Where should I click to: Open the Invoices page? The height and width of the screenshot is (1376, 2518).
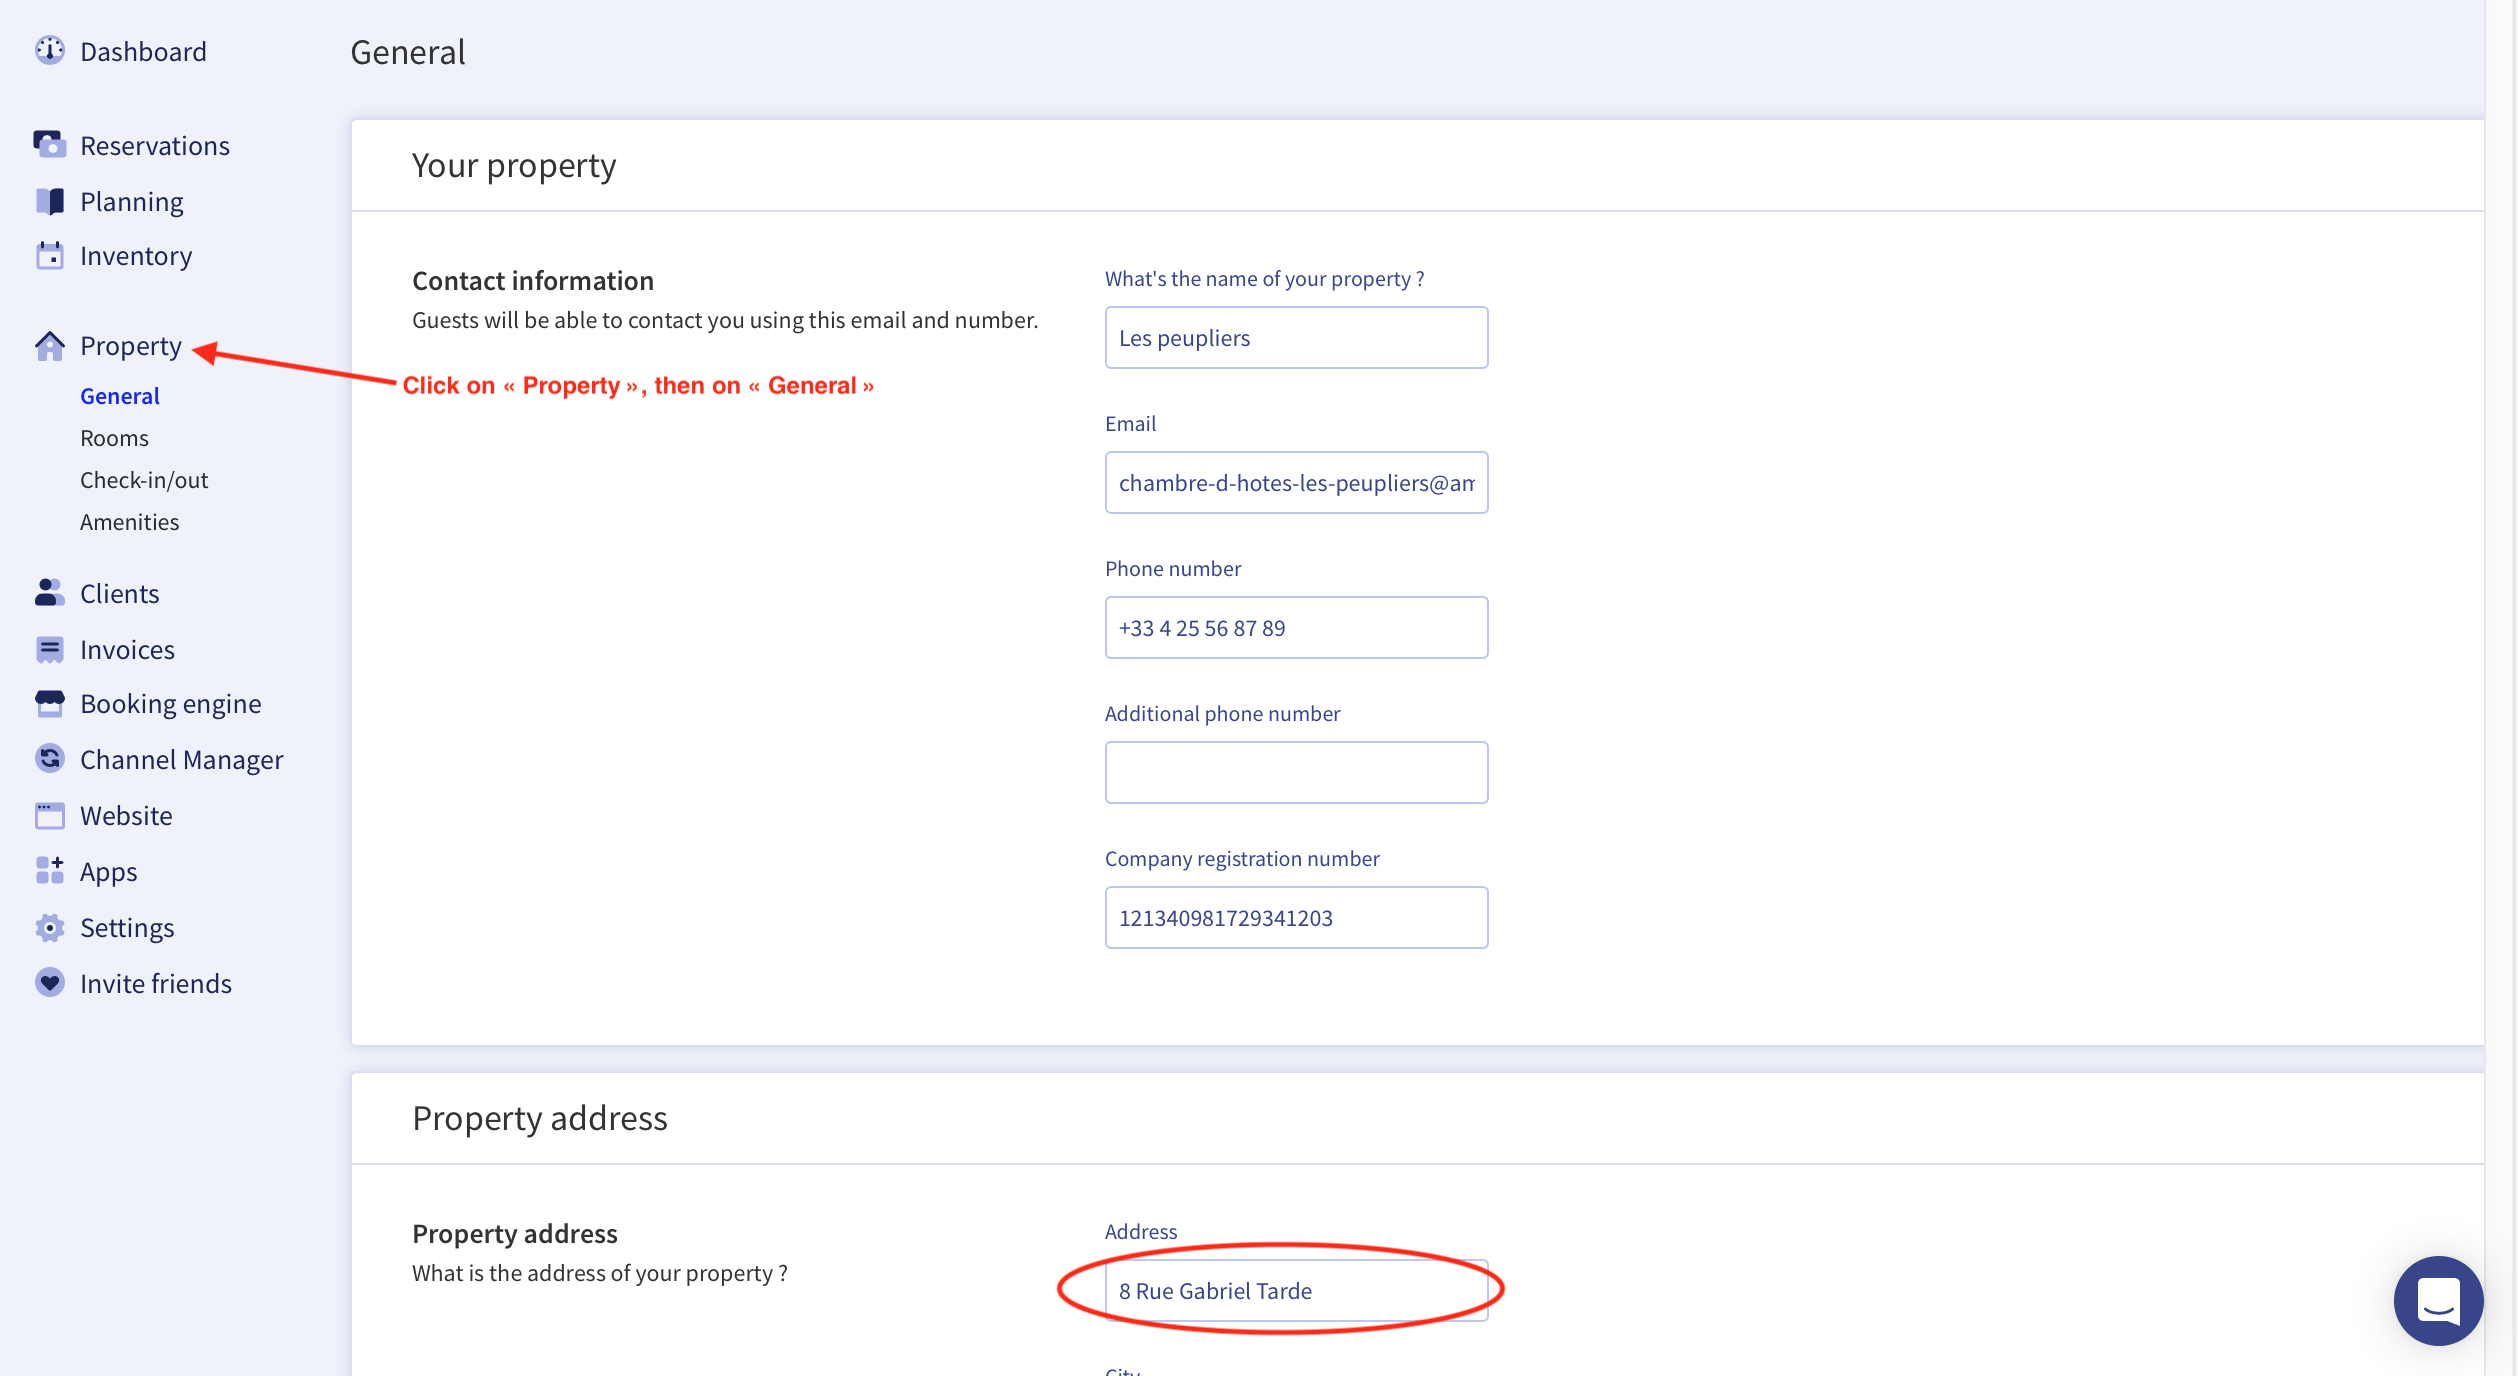click(127, 650)
